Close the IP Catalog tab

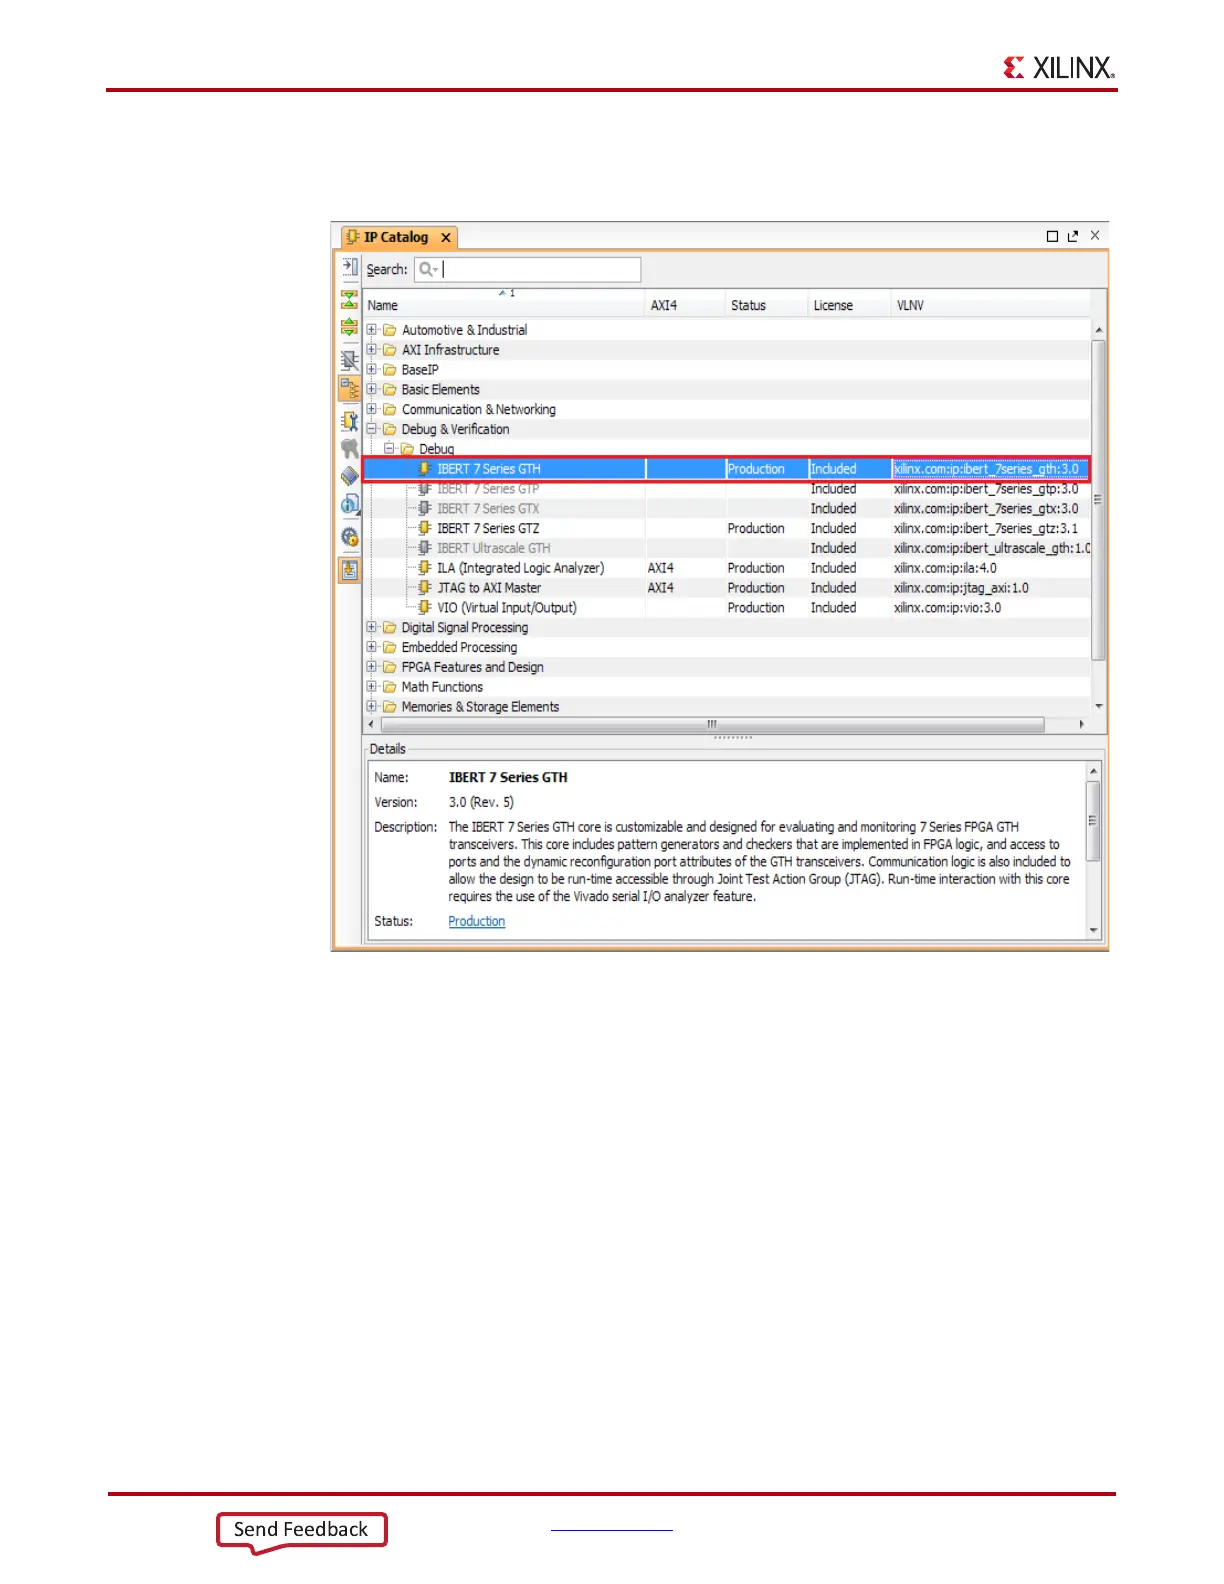[446, 237]
